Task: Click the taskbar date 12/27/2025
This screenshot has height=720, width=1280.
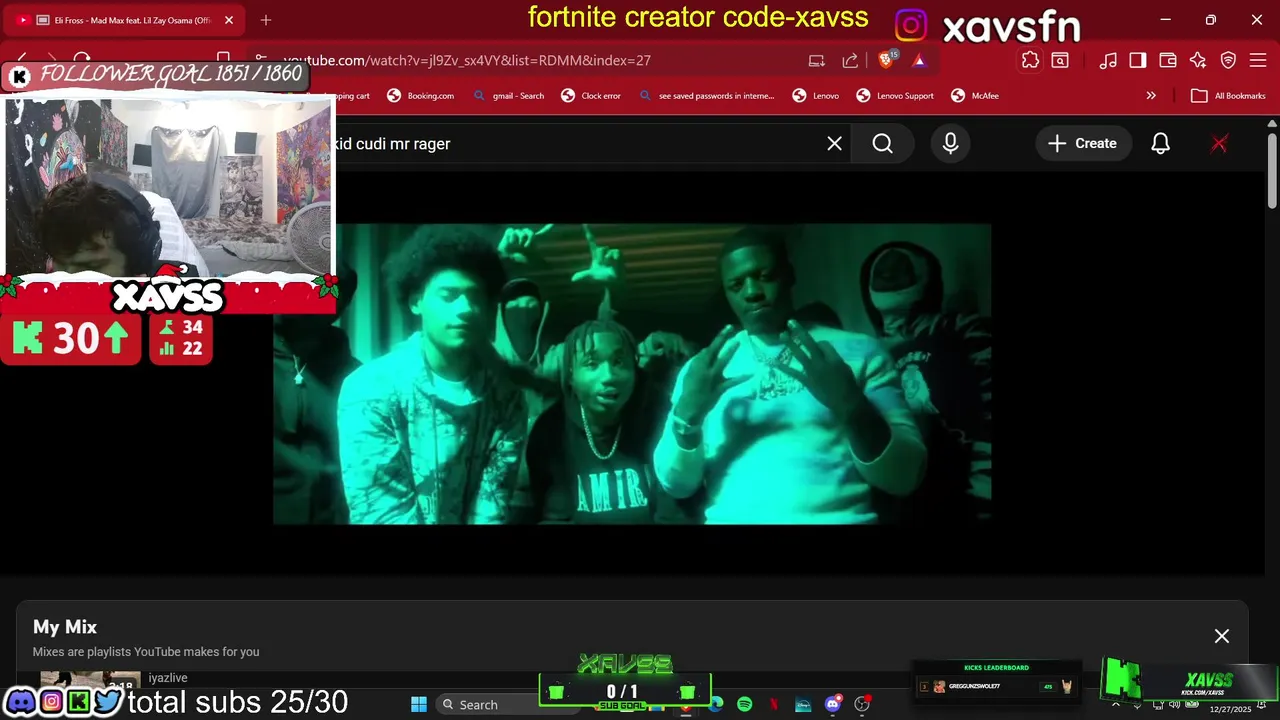Action: coord(1230,709)
